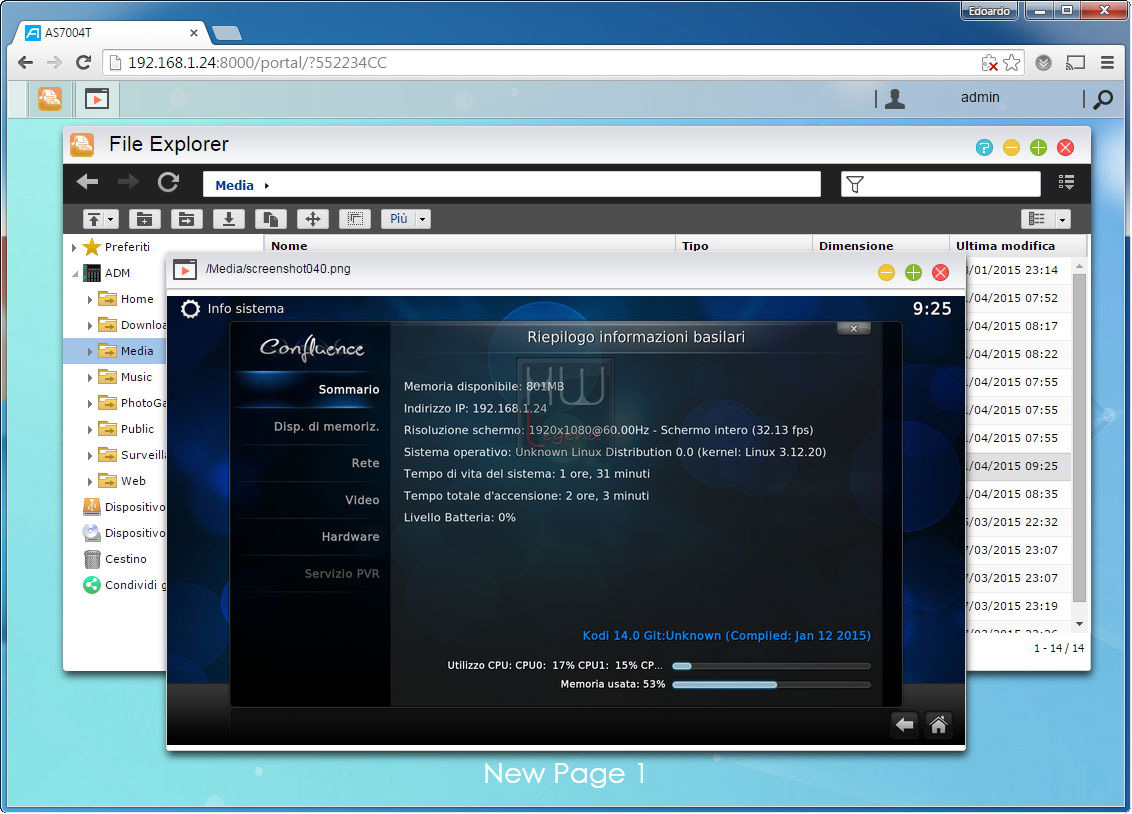Switch to the list view layout
The width and height of the screenshot is (1132, 814).
[1037, 219]
